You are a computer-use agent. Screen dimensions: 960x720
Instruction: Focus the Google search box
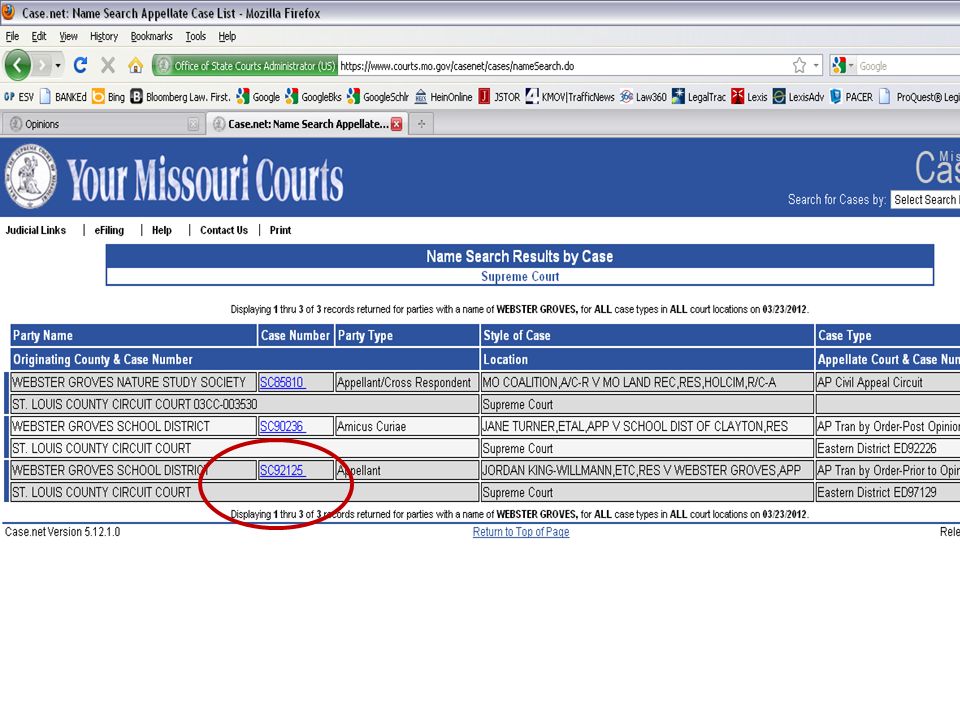coord(909,66)
